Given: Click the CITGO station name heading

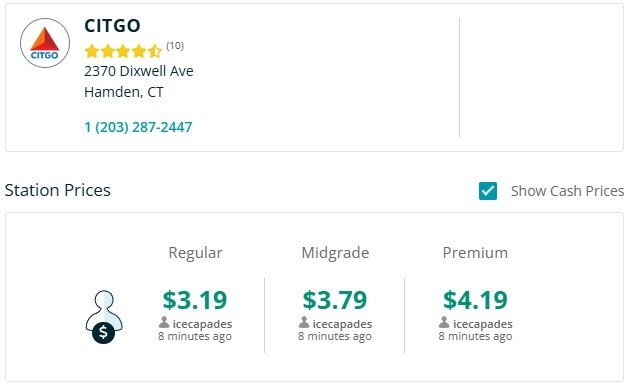Looking at the screenshot, I should click(x=112, y=26).
